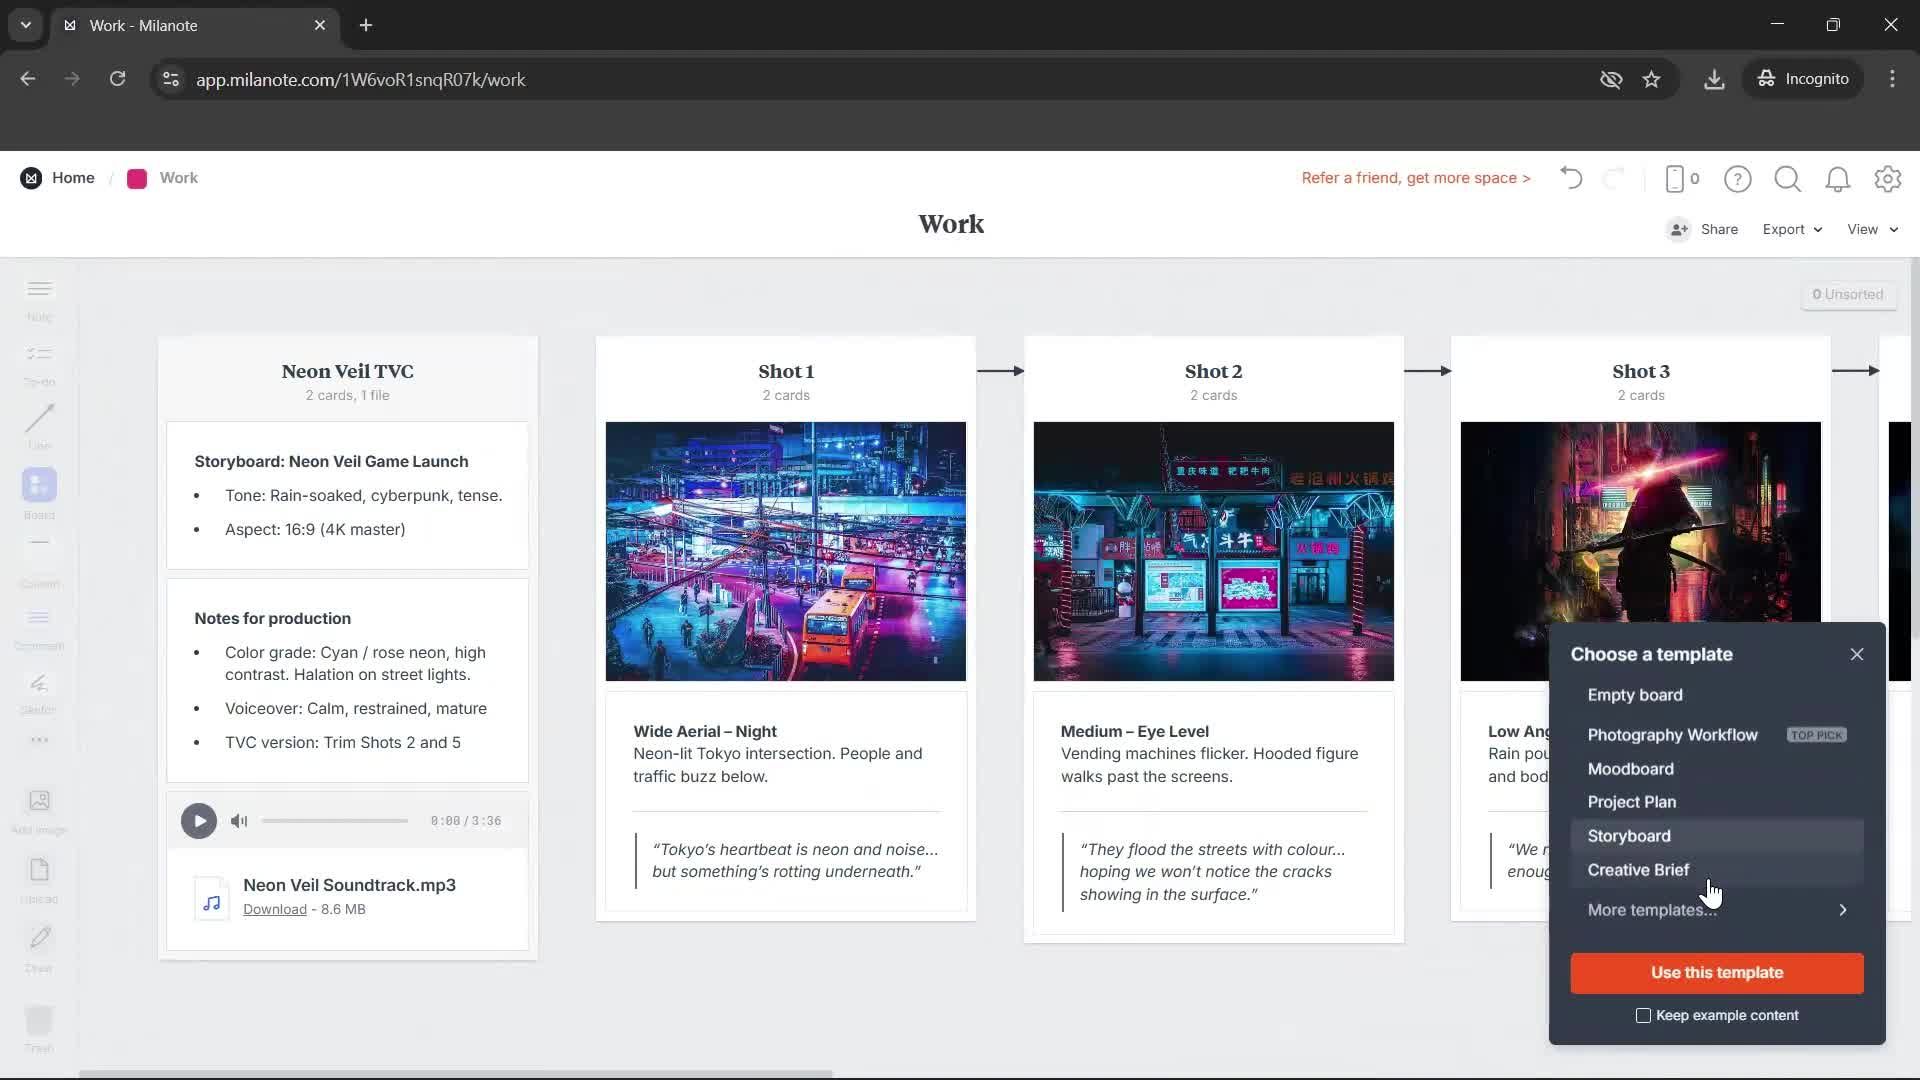Viewport: 1920px width, 1080px height.
Task: Enable Keep example content option
Action: coord(1643,1015)
